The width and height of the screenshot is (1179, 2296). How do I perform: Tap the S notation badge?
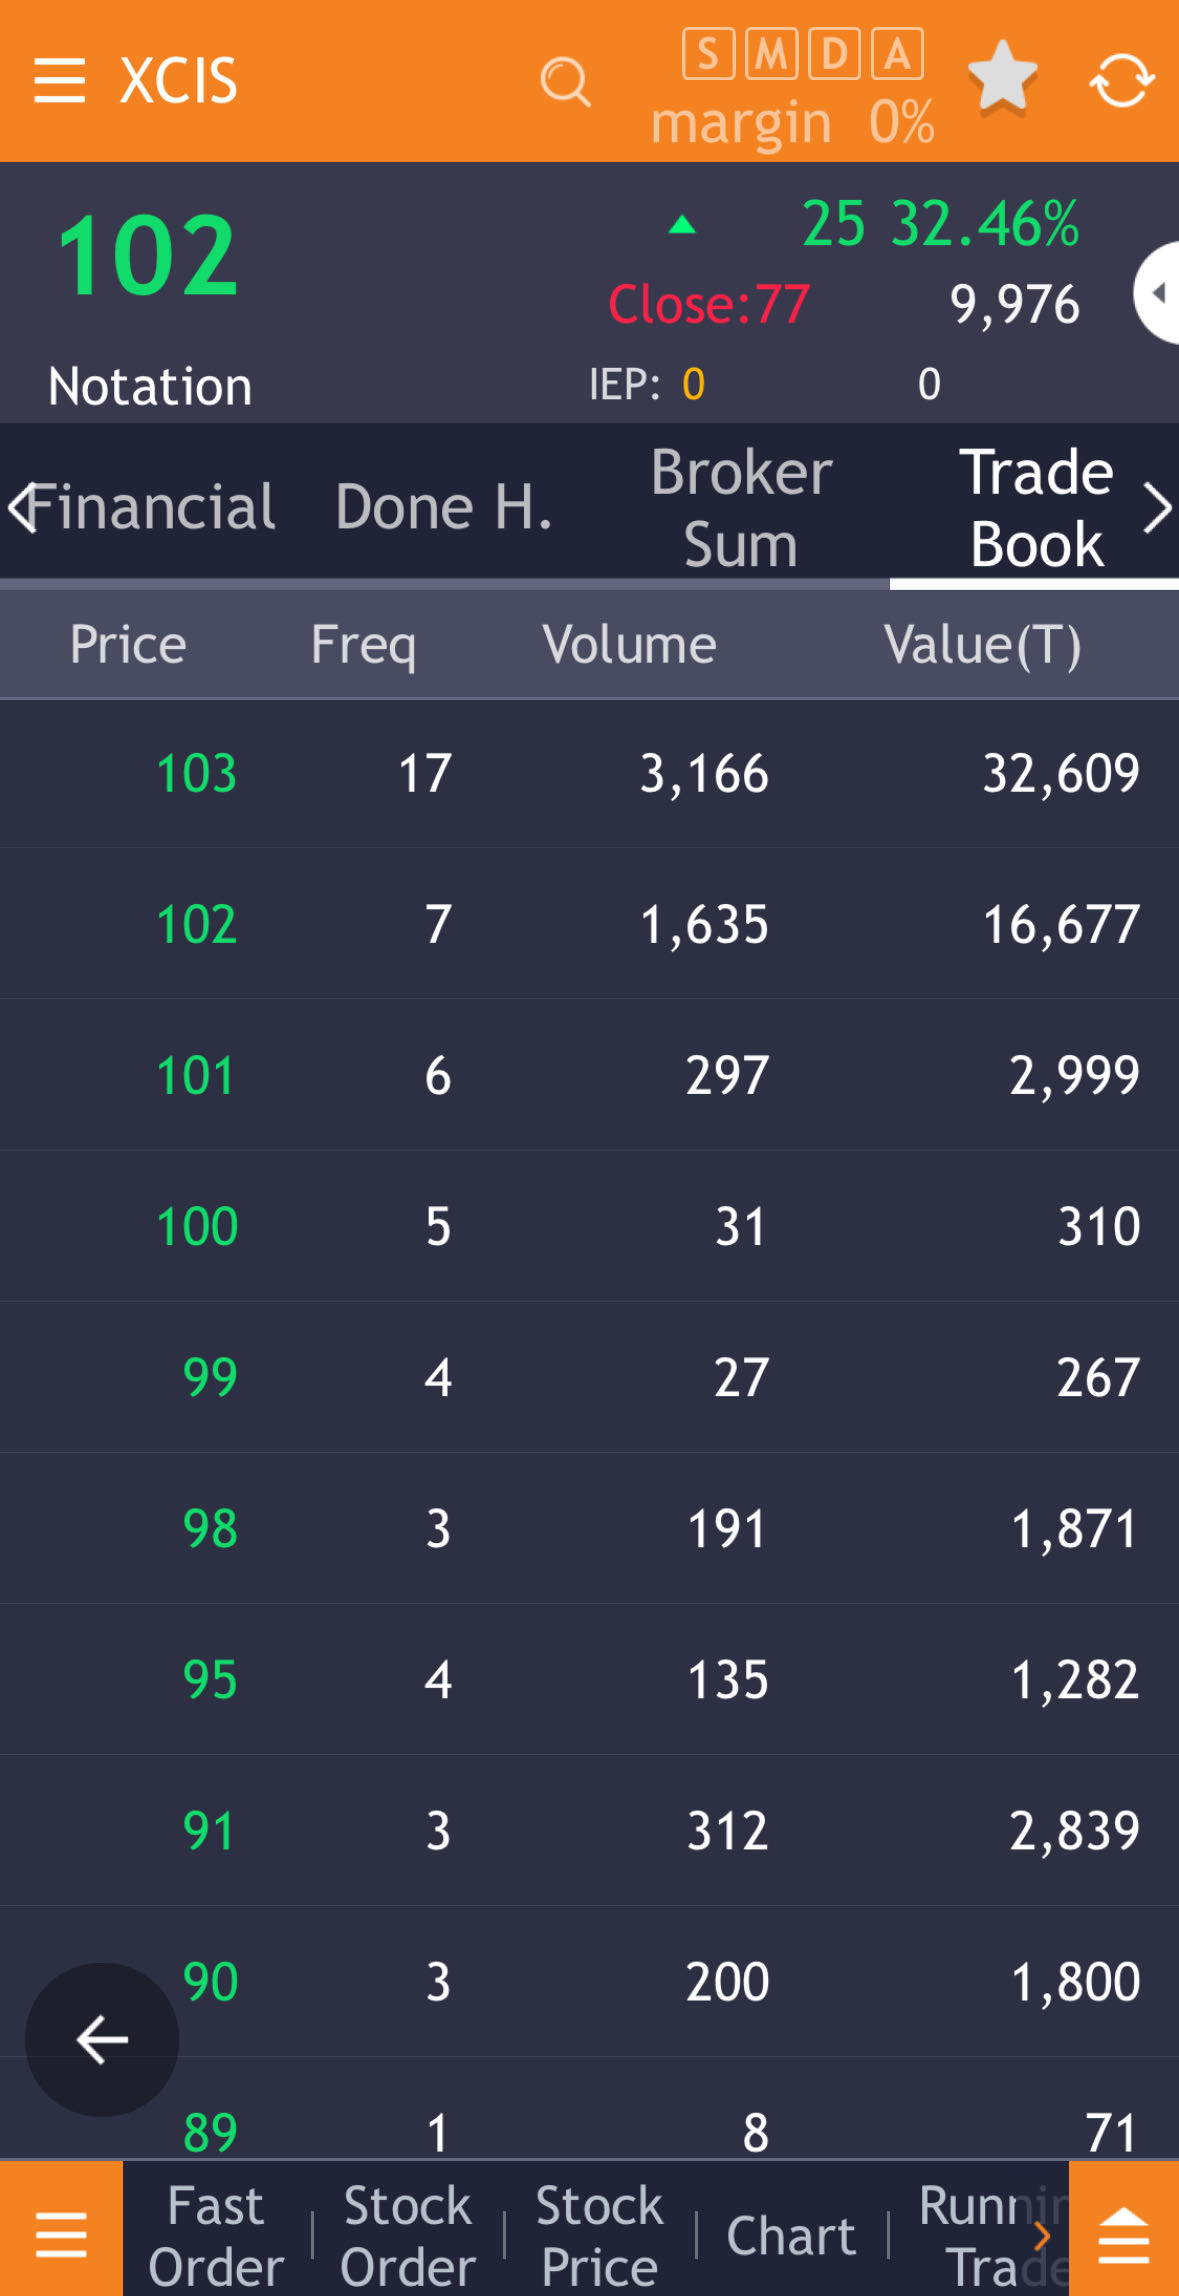pyautogui.click(x=708, y=54)
